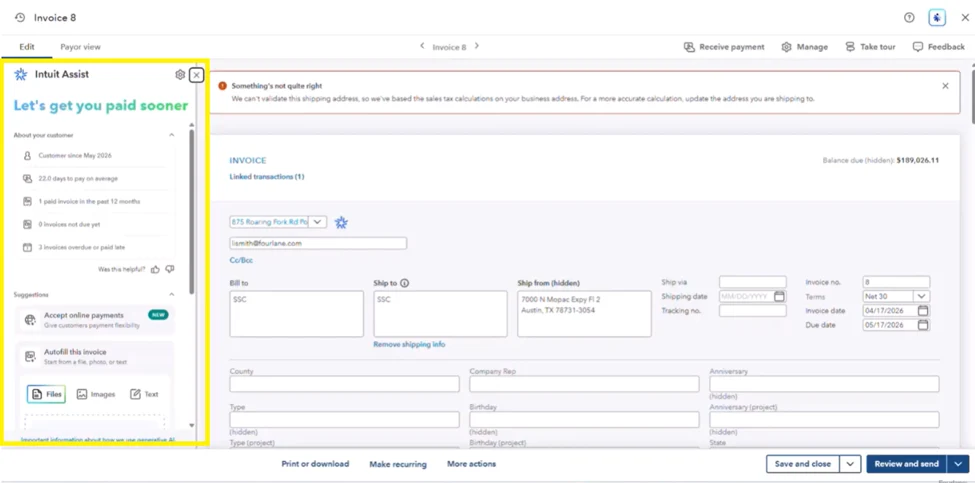975x483 pixels.
Task: Edit the customer email field
Action: click(318, 243)
